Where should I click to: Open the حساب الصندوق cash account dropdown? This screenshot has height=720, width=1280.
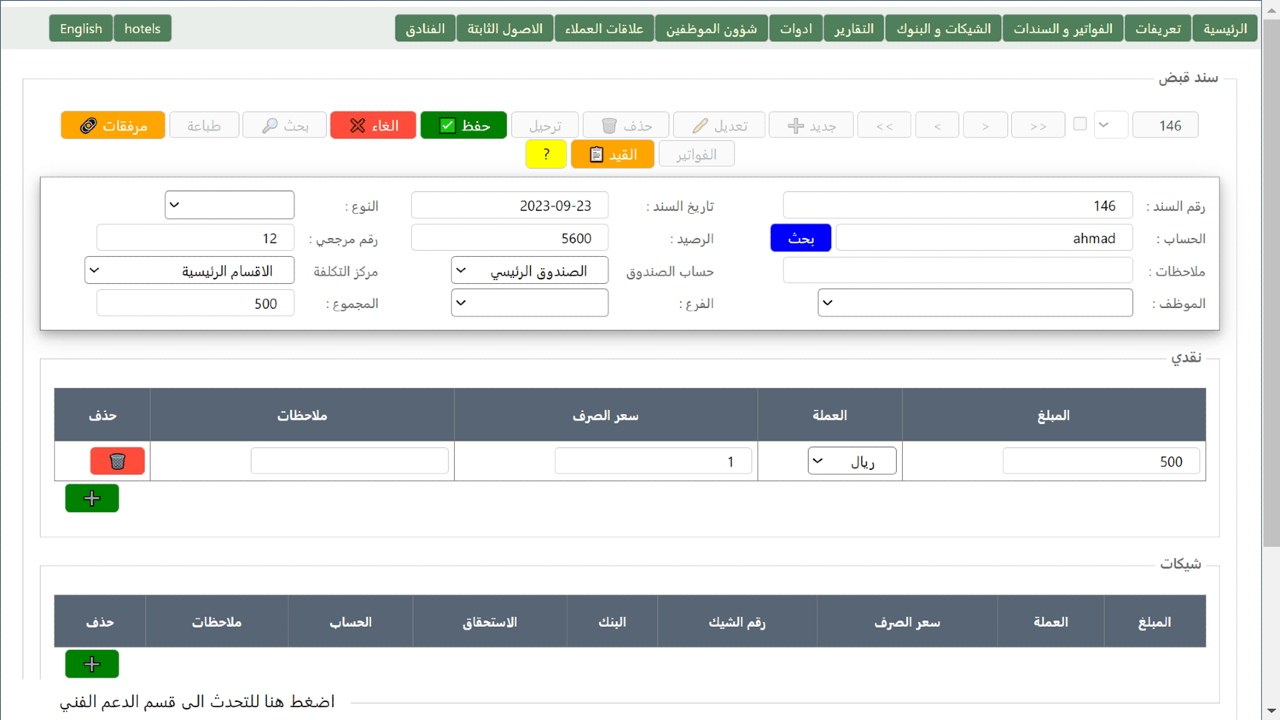[x=529, y=271]
